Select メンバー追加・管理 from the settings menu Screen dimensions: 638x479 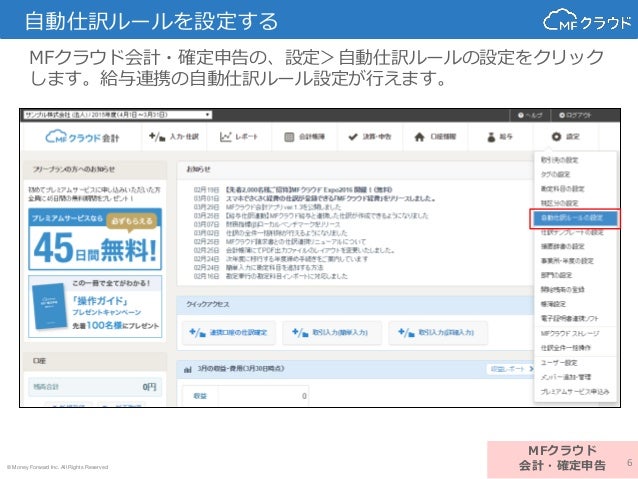tap(566, 377)
